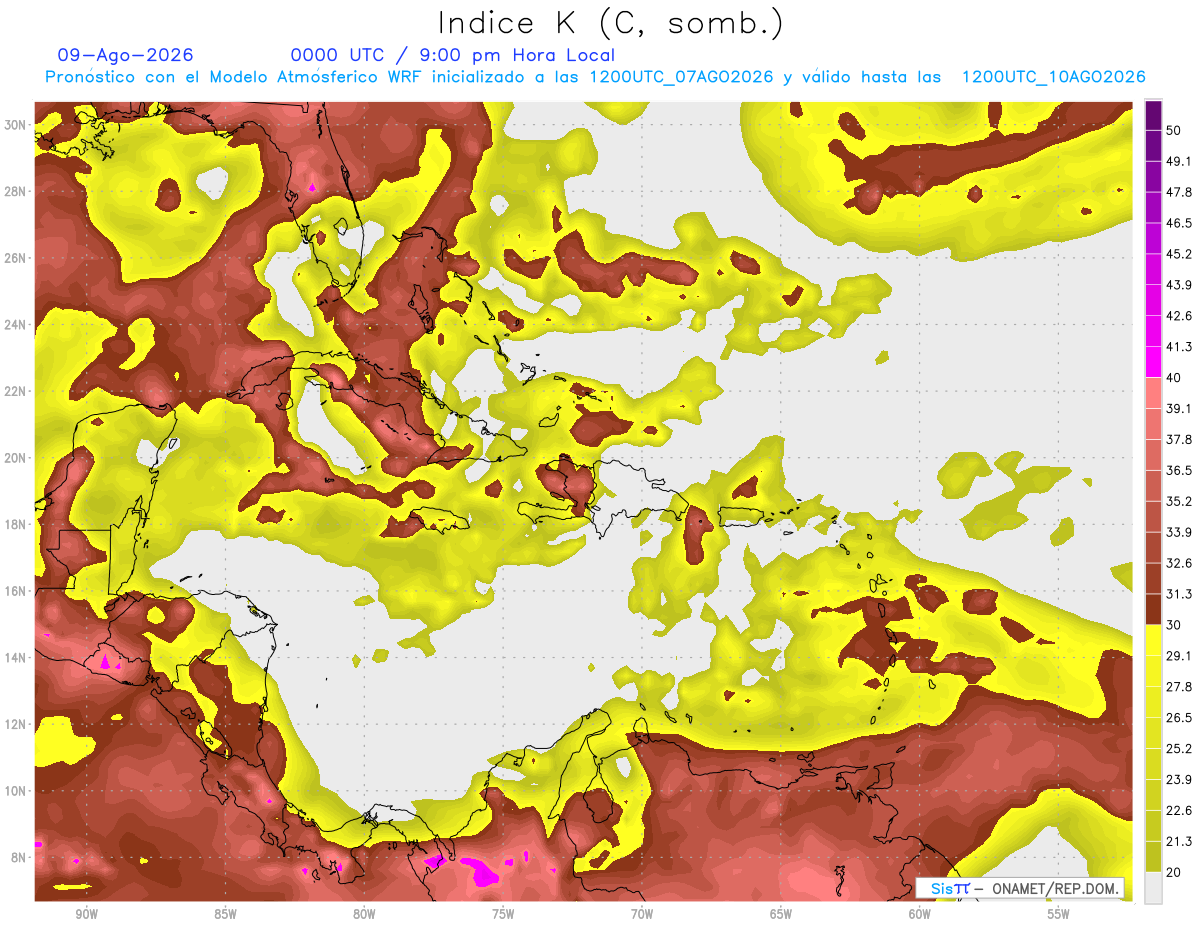Click the magenta swatch between 40 and 41.3
This screenshot has width=1200, height=927.
[1153, 362]
